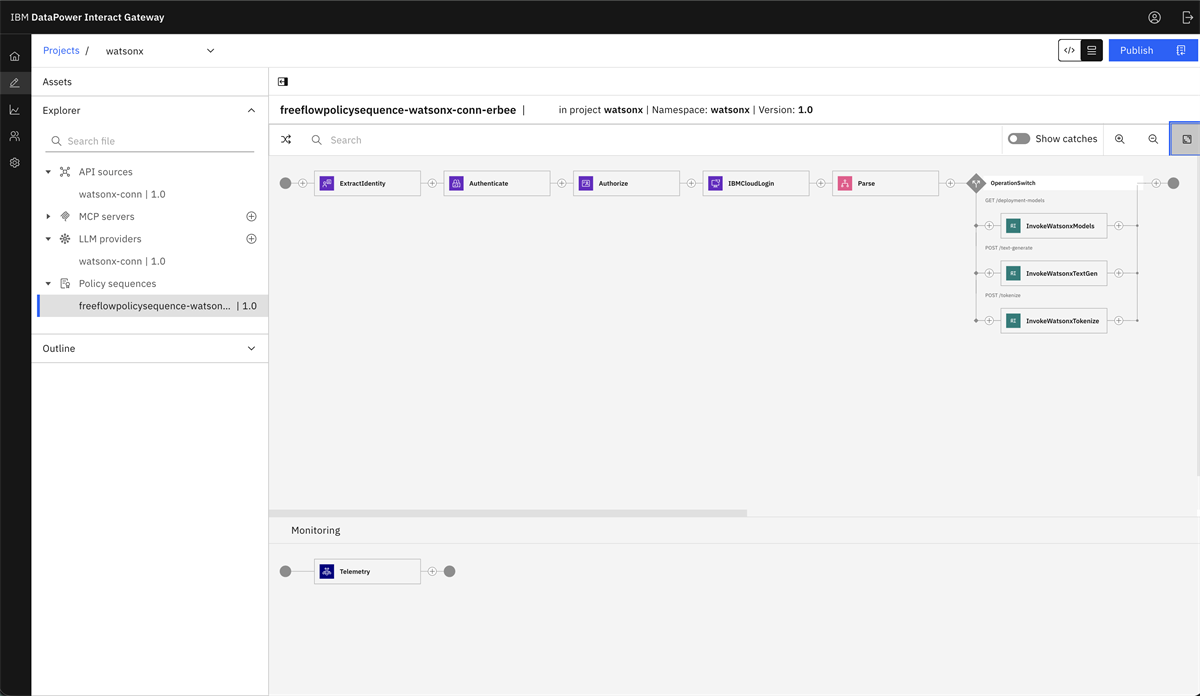Screen dimensions: 1200x696
Task: Click plus connector between Authorize and IBMCloudLogin
Action: click(x=691, y=183)
